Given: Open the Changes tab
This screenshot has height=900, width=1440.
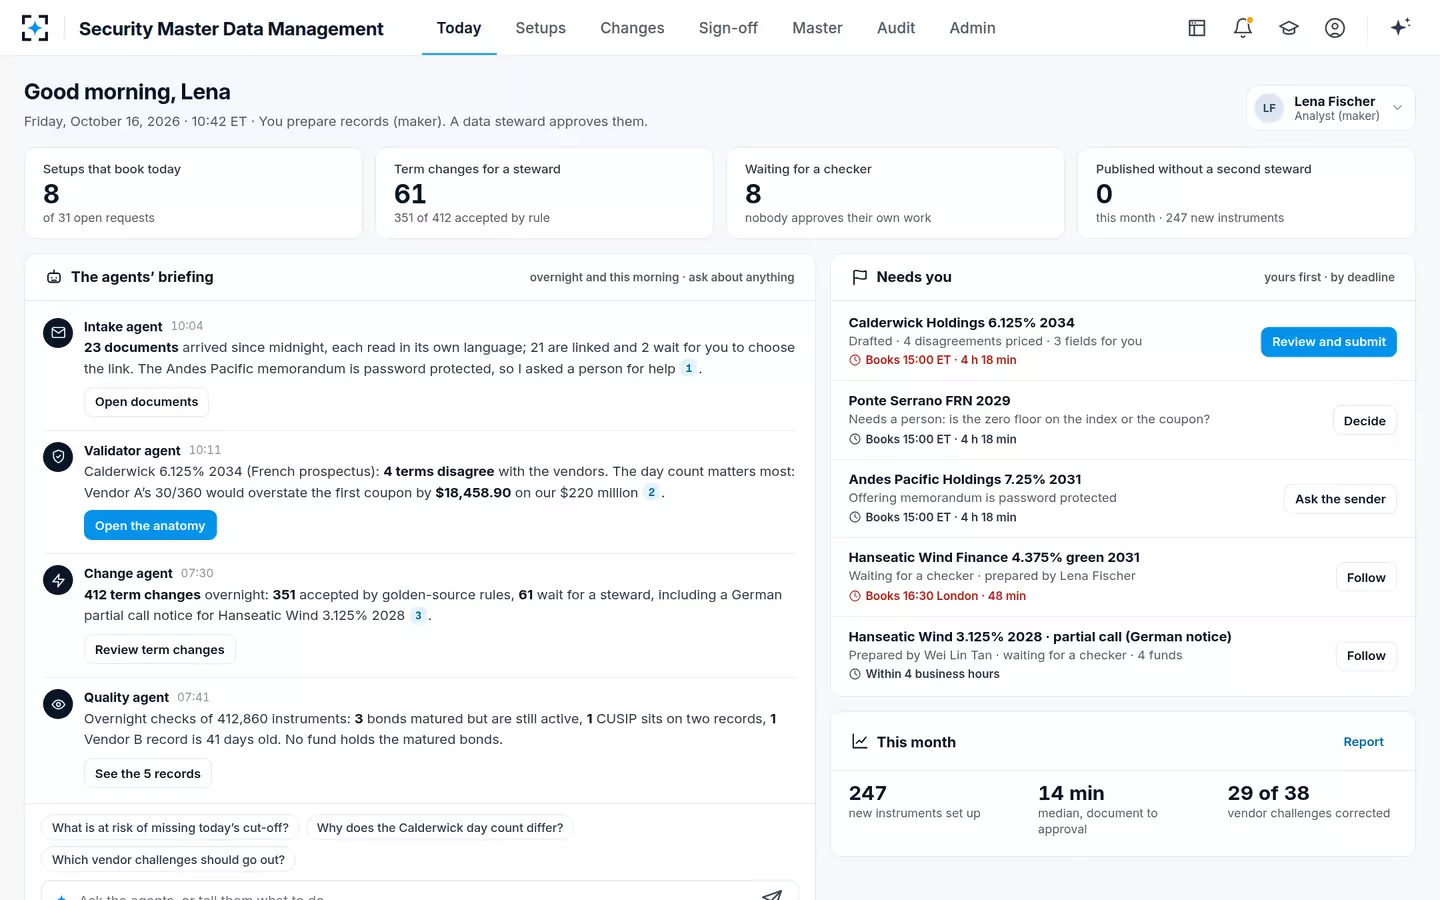Looking at the screenshot, I should click(x=632, y=28).
